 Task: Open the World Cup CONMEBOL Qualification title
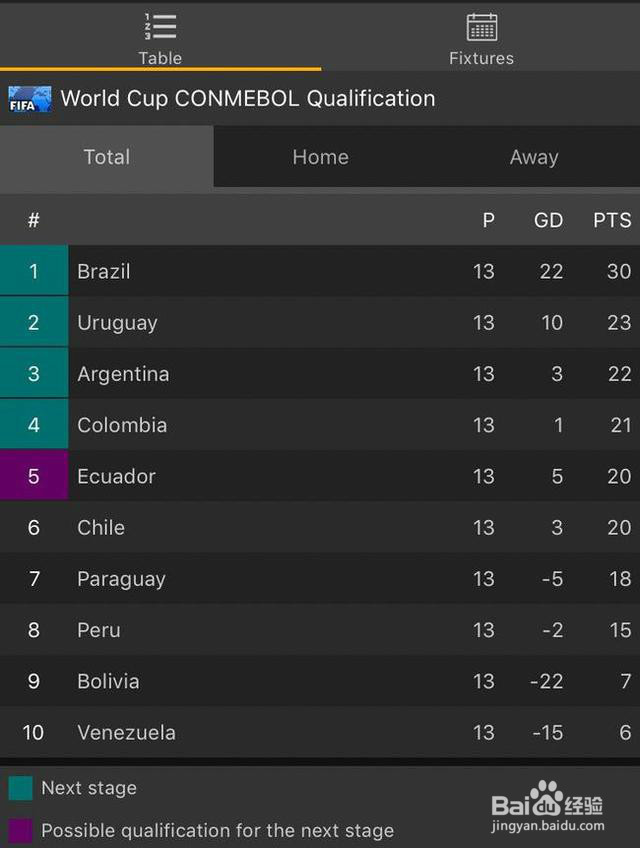(x=248, y=99)
